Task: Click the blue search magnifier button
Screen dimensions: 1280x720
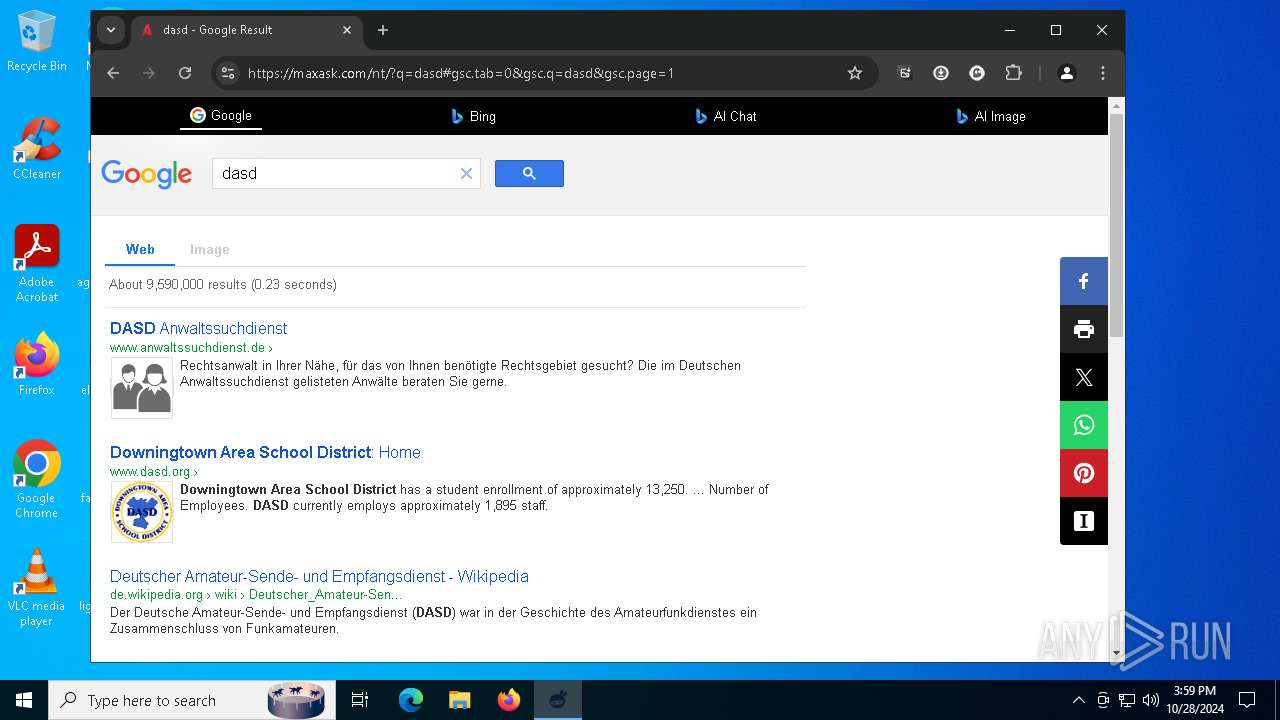Action: click(x=529, y=173)
